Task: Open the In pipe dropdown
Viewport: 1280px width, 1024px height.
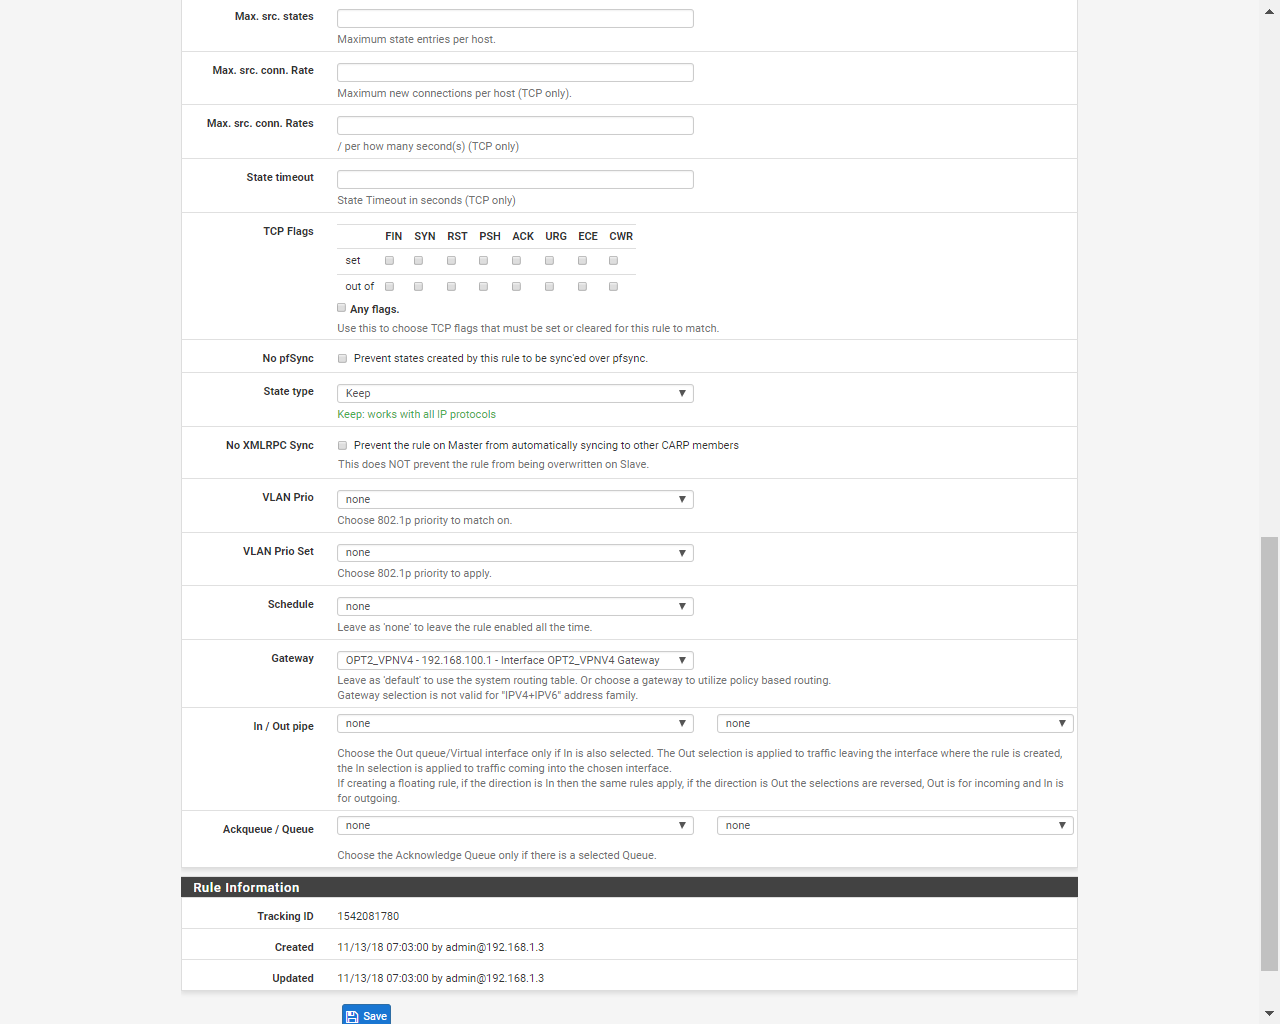Action: tap(515, 723)
